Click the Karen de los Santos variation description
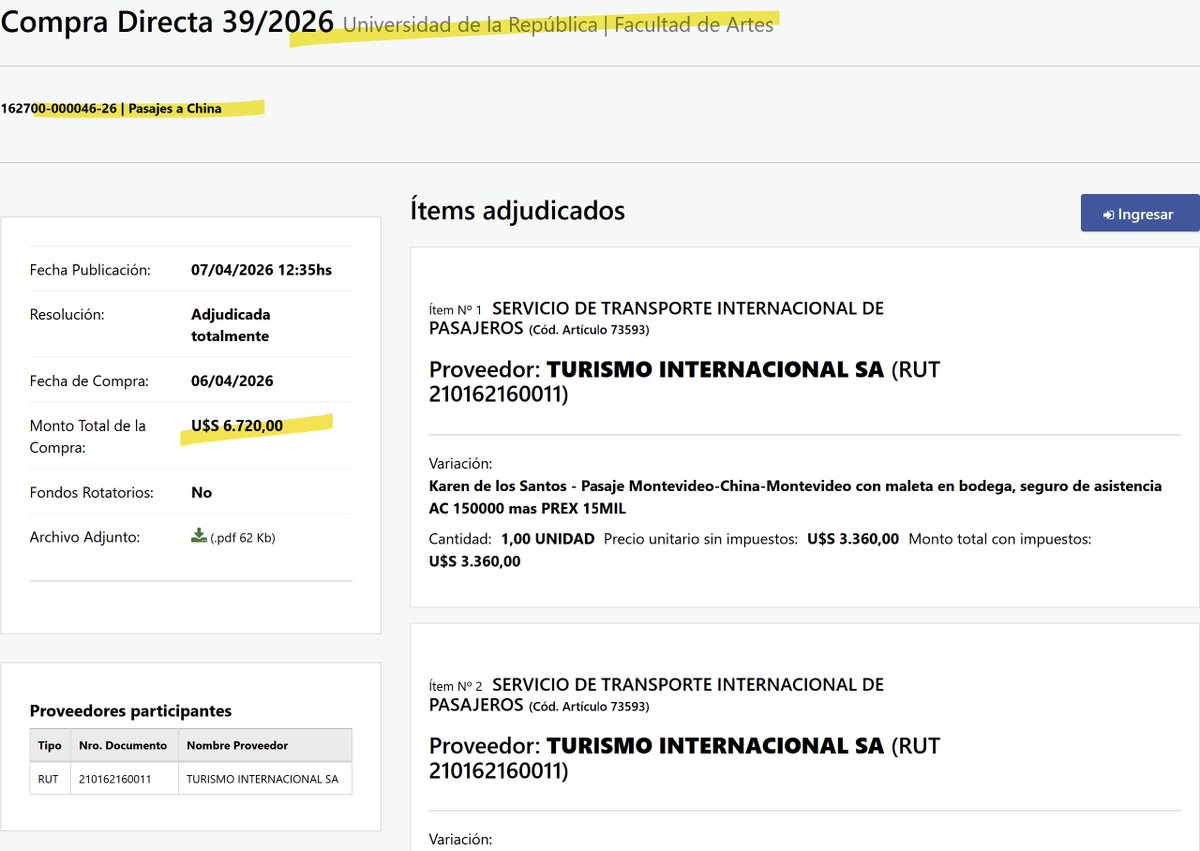1200x851 pixels. pos(795,497)
